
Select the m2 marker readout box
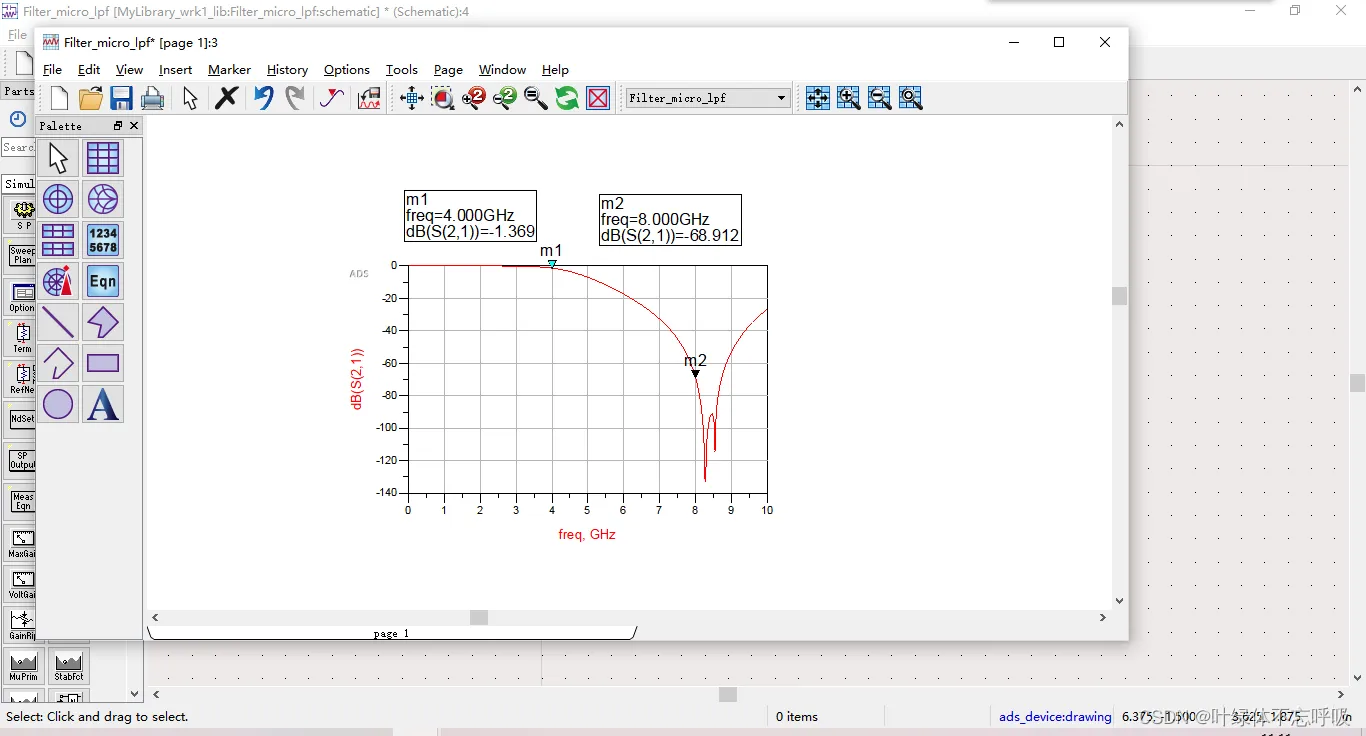(x=670, y=220)
